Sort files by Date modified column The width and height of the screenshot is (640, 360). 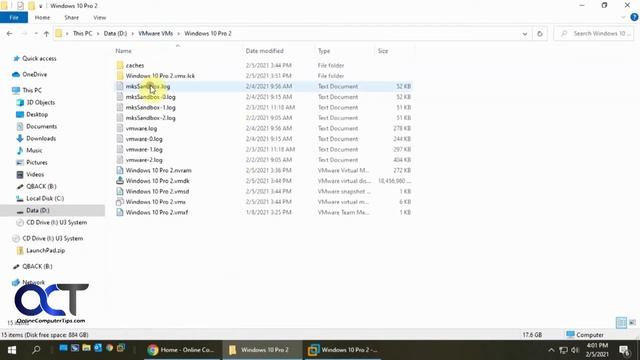[264, 51]
